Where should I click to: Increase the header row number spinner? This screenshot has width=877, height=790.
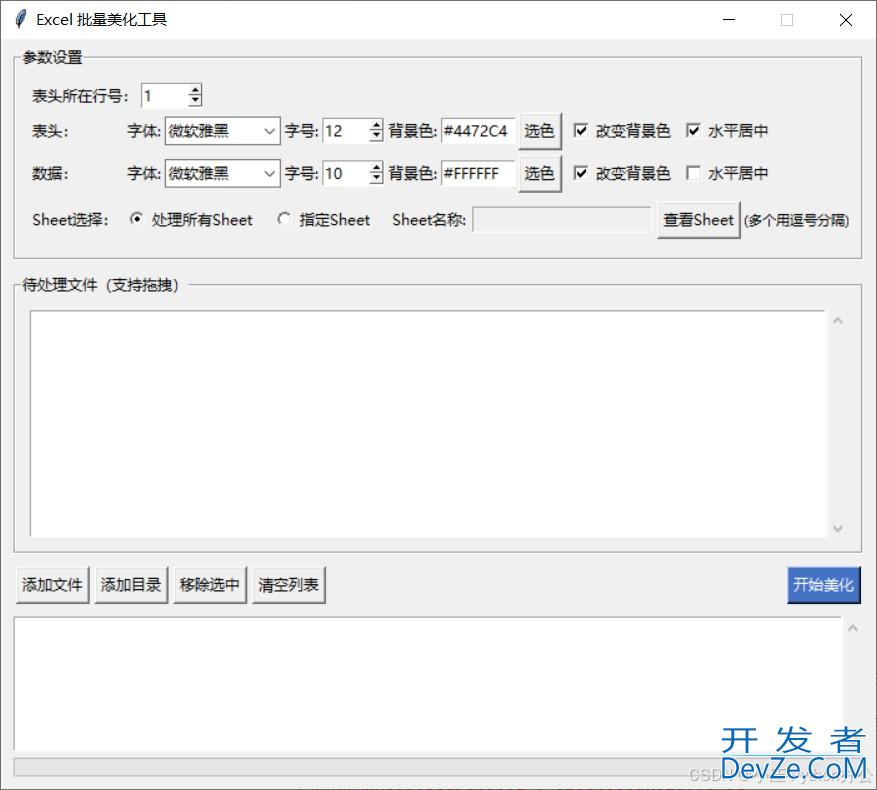[195, 90]
